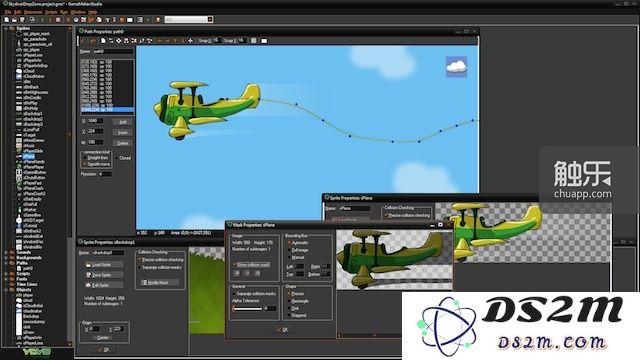
Task: Open the File menu
Action: (x=8, y=12)
